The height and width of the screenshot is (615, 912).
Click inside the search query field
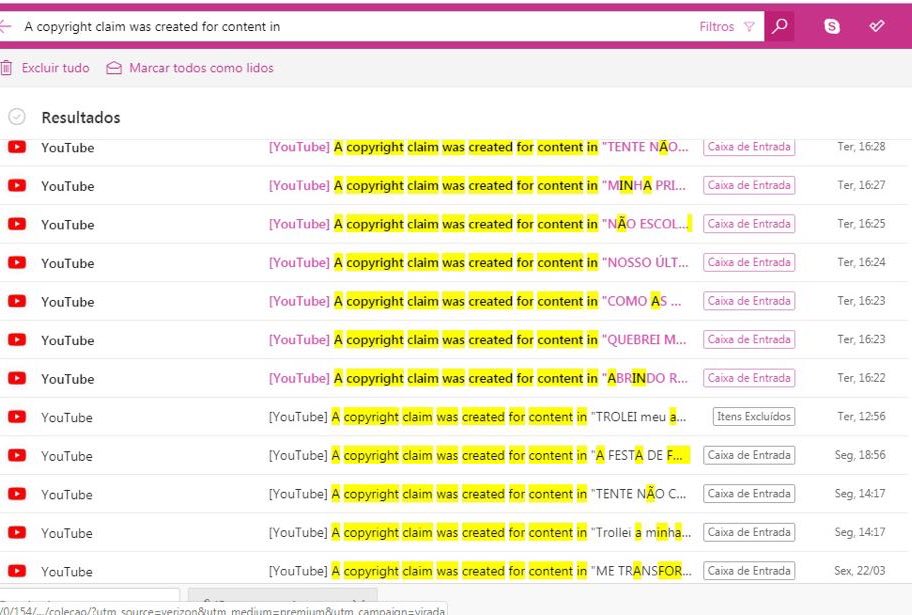point(355,26)
